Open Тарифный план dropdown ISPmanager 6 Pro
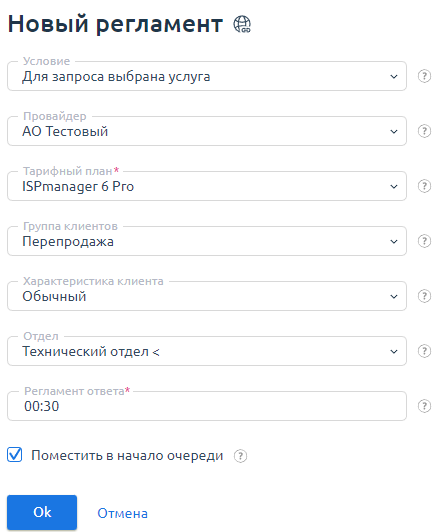The image size is (448, 532). click(x=207, y=186)
